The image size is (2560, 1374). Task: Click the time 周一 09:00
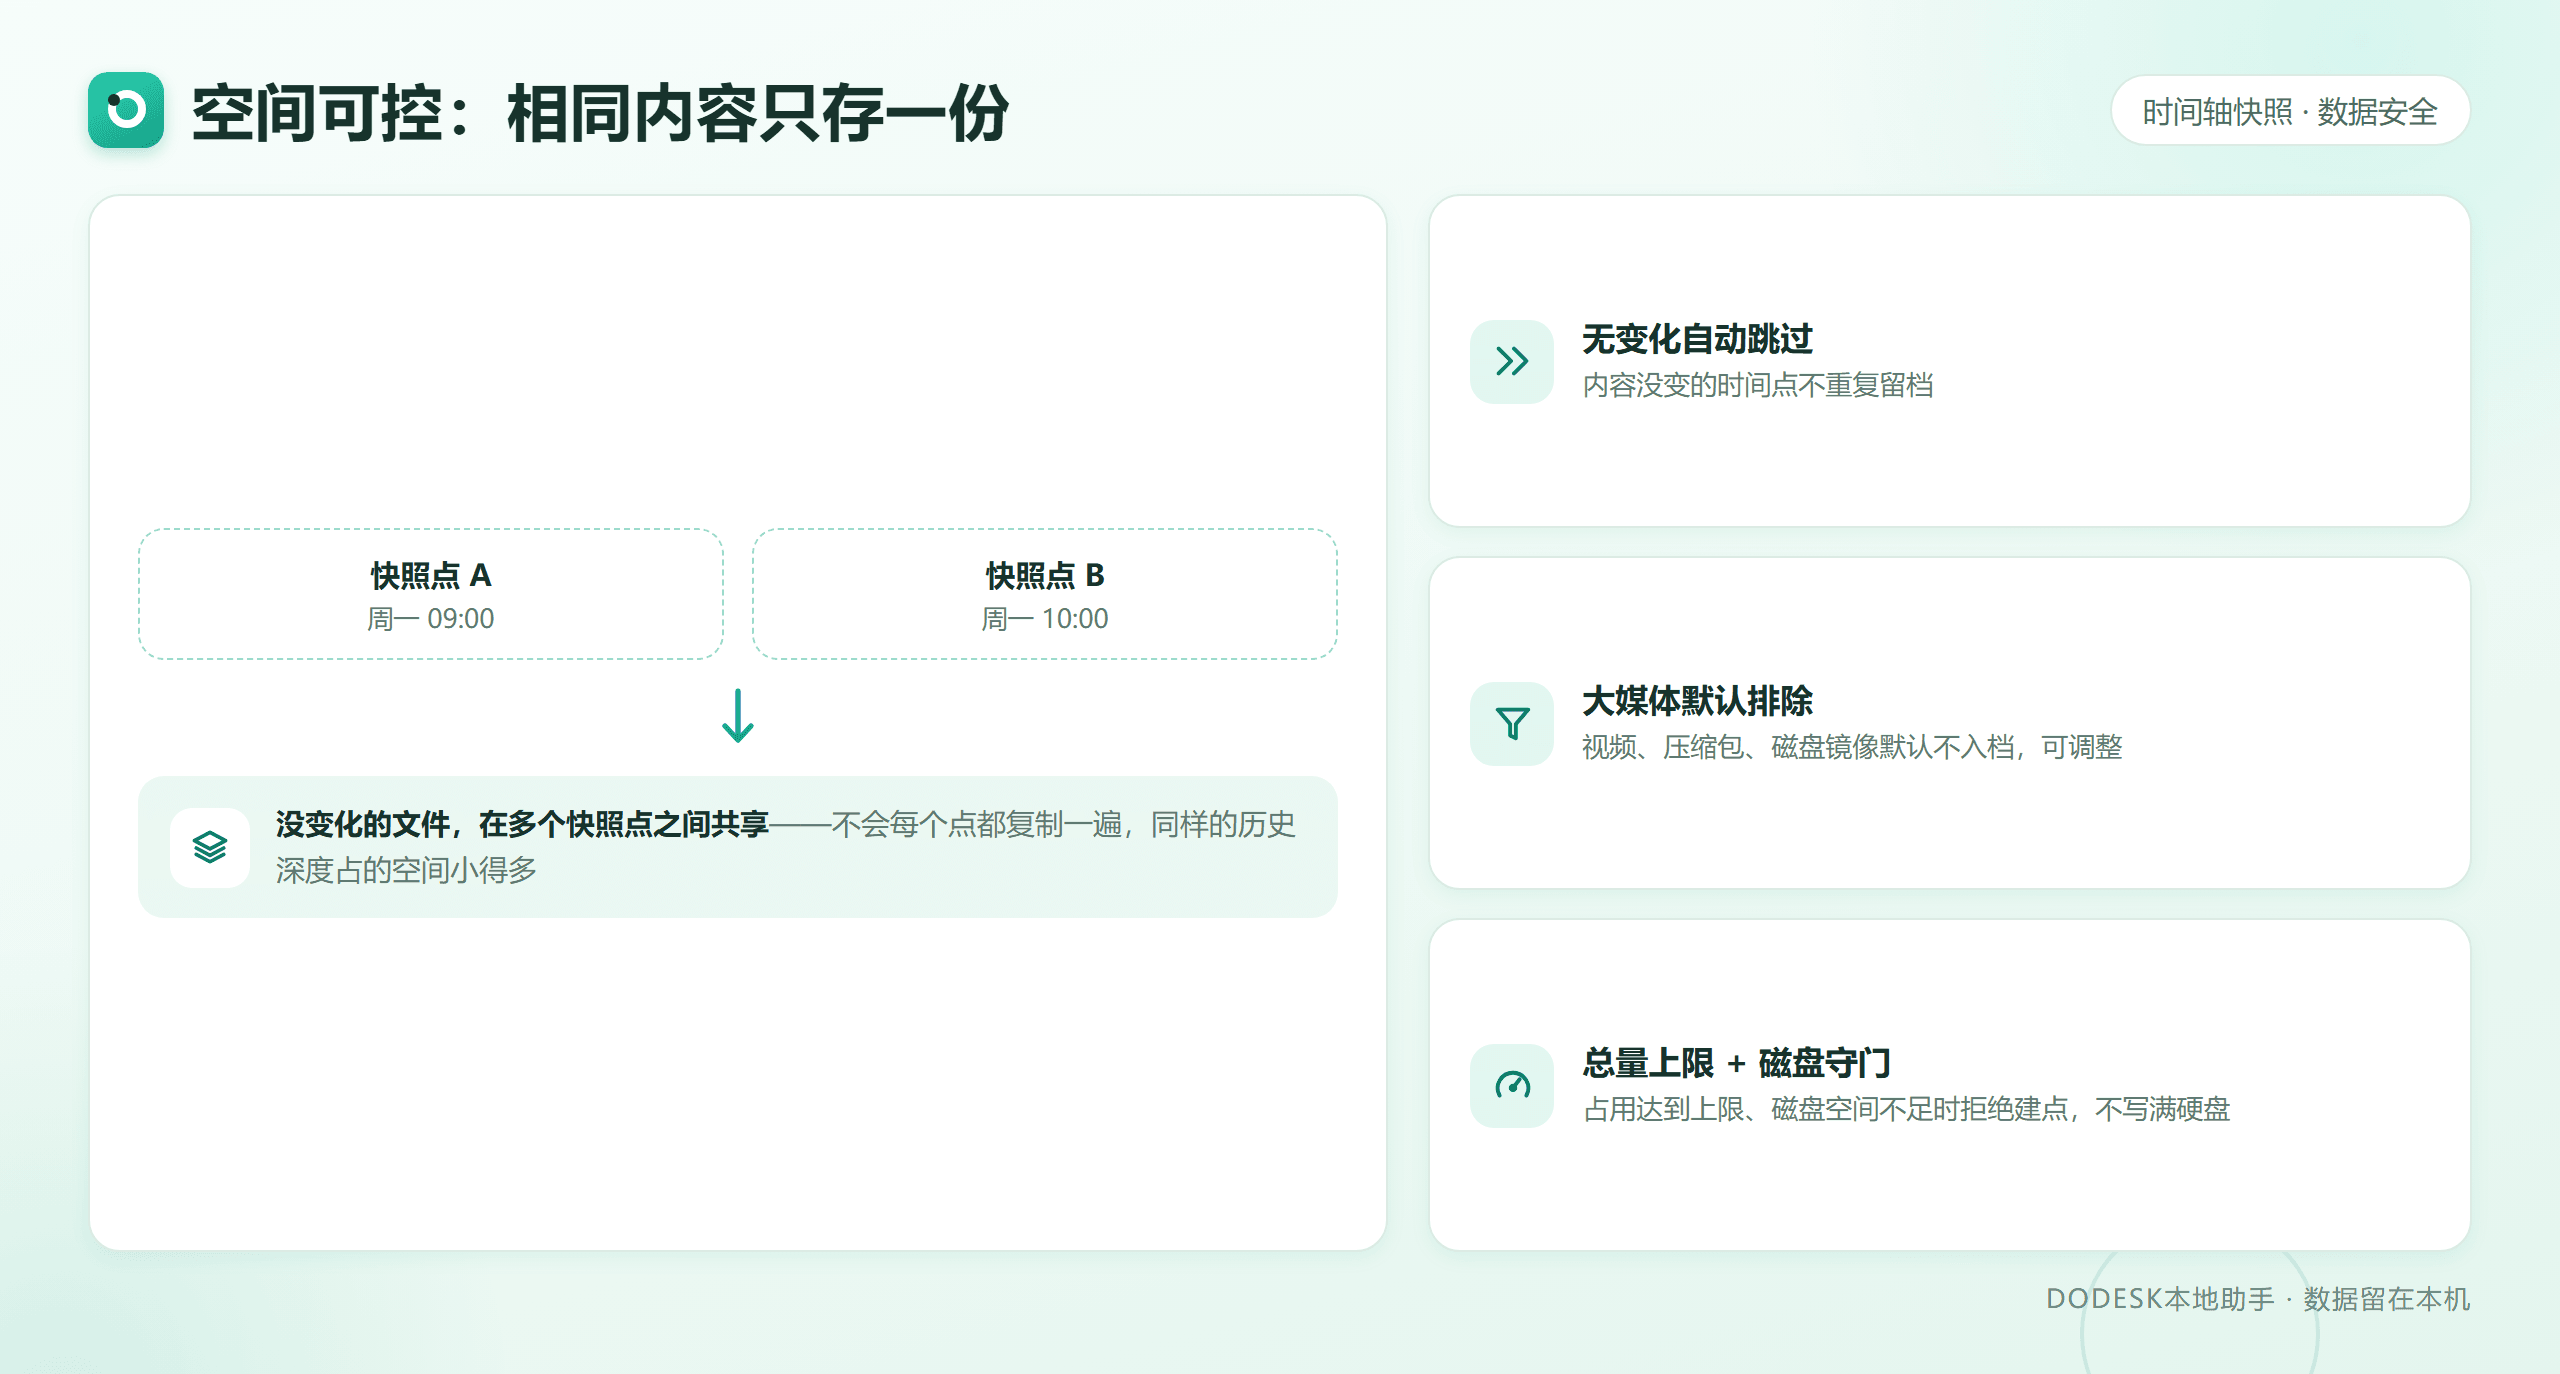point(430,619)
